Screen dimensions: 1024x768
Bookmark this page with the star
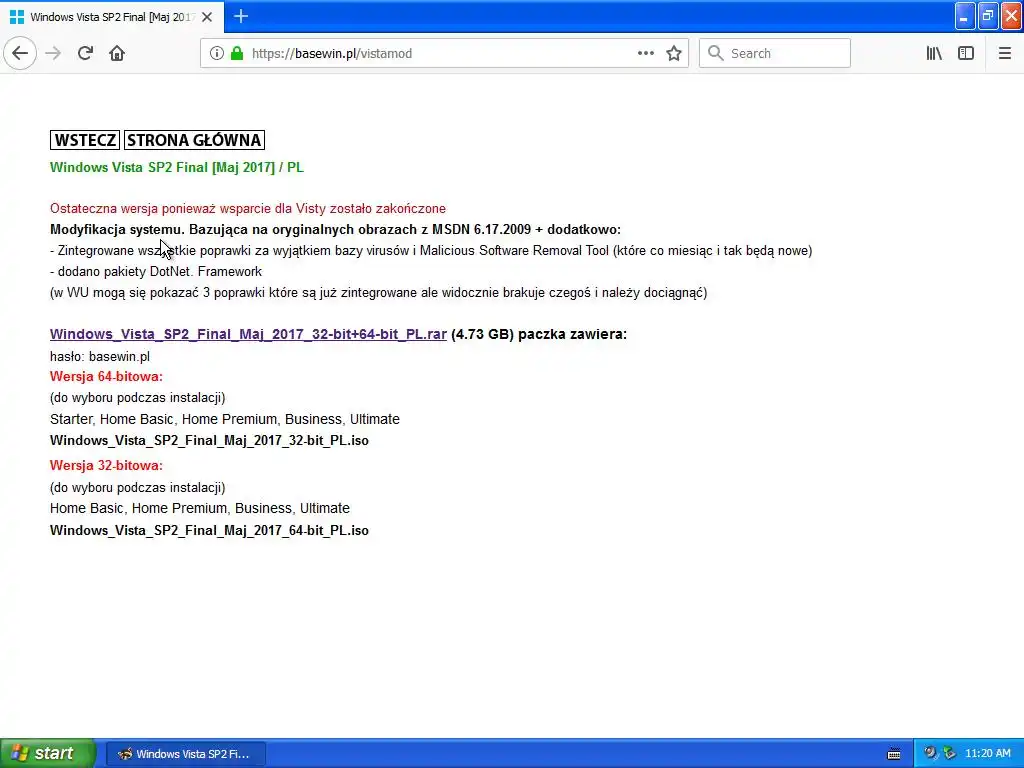(674, 53)
